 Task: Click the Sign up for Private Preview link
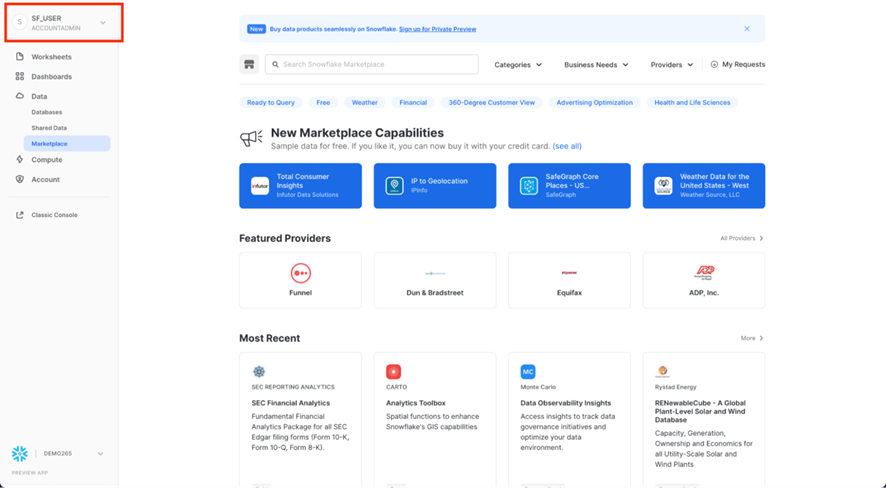pos(437,29)
